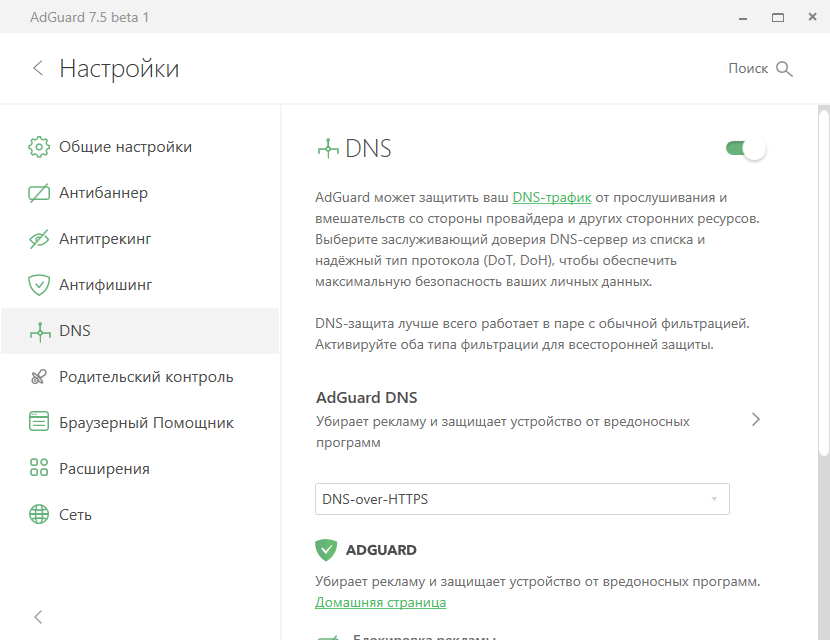Viewport: 830px width, 640px height.
Task: Click the Общие настройки gear icon
Action: [x=39, y=147]
